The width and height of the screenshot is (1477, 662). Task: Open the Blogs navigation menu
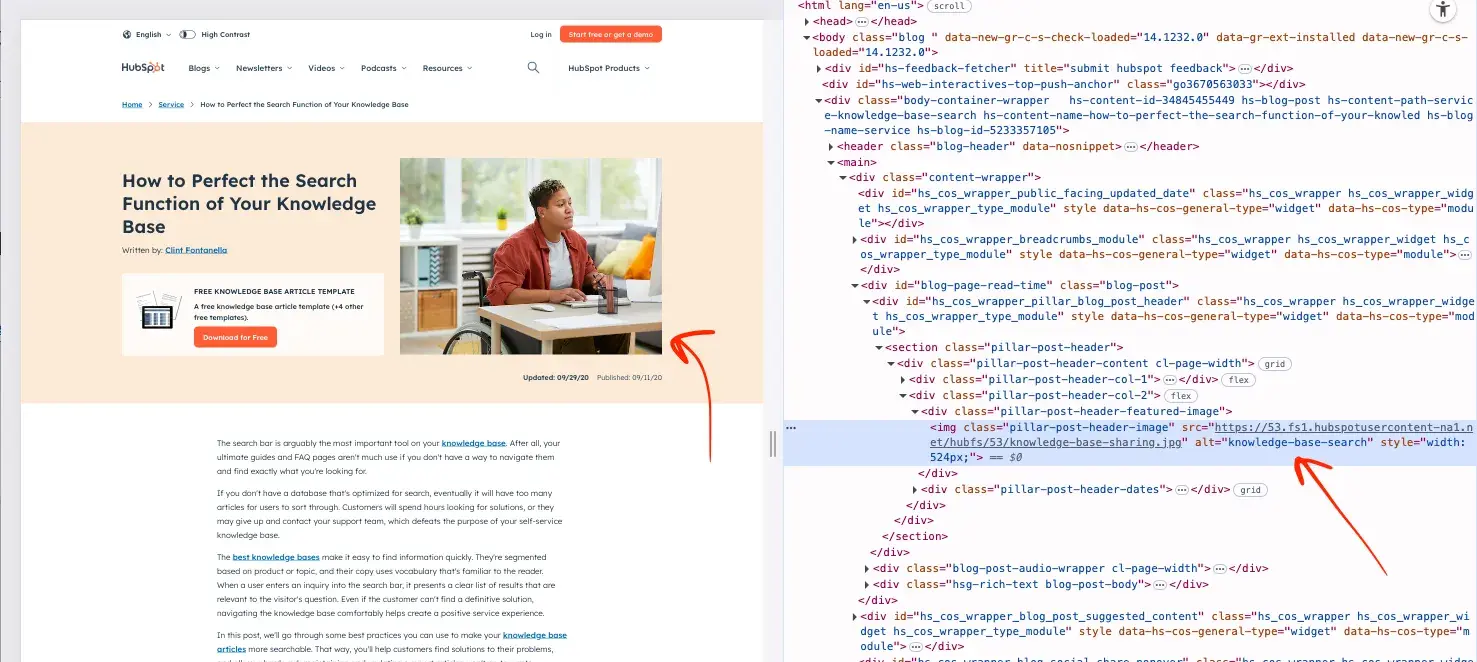[x=203, y=67]
